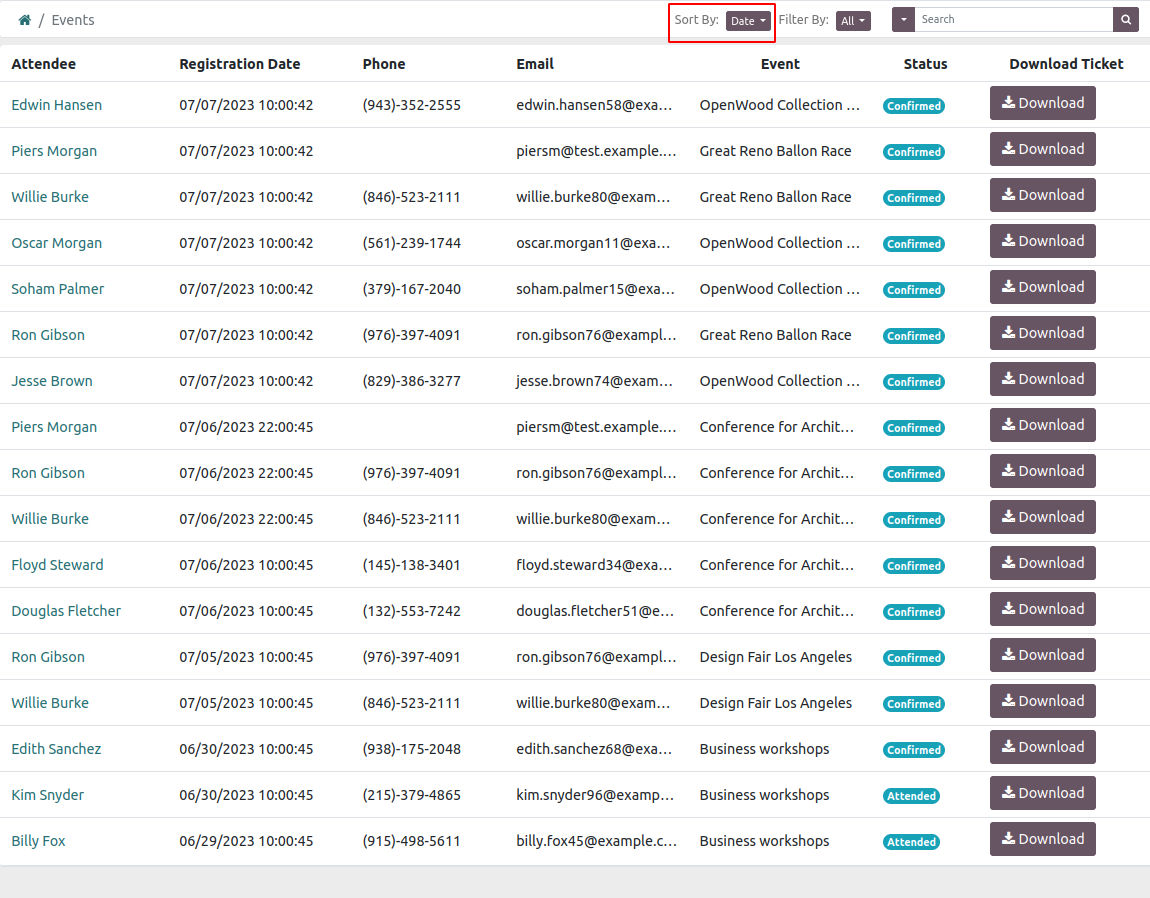Open Willie Burke's 07/06/2023 Conference registration
1150x898 pixels.
point(50,519)
